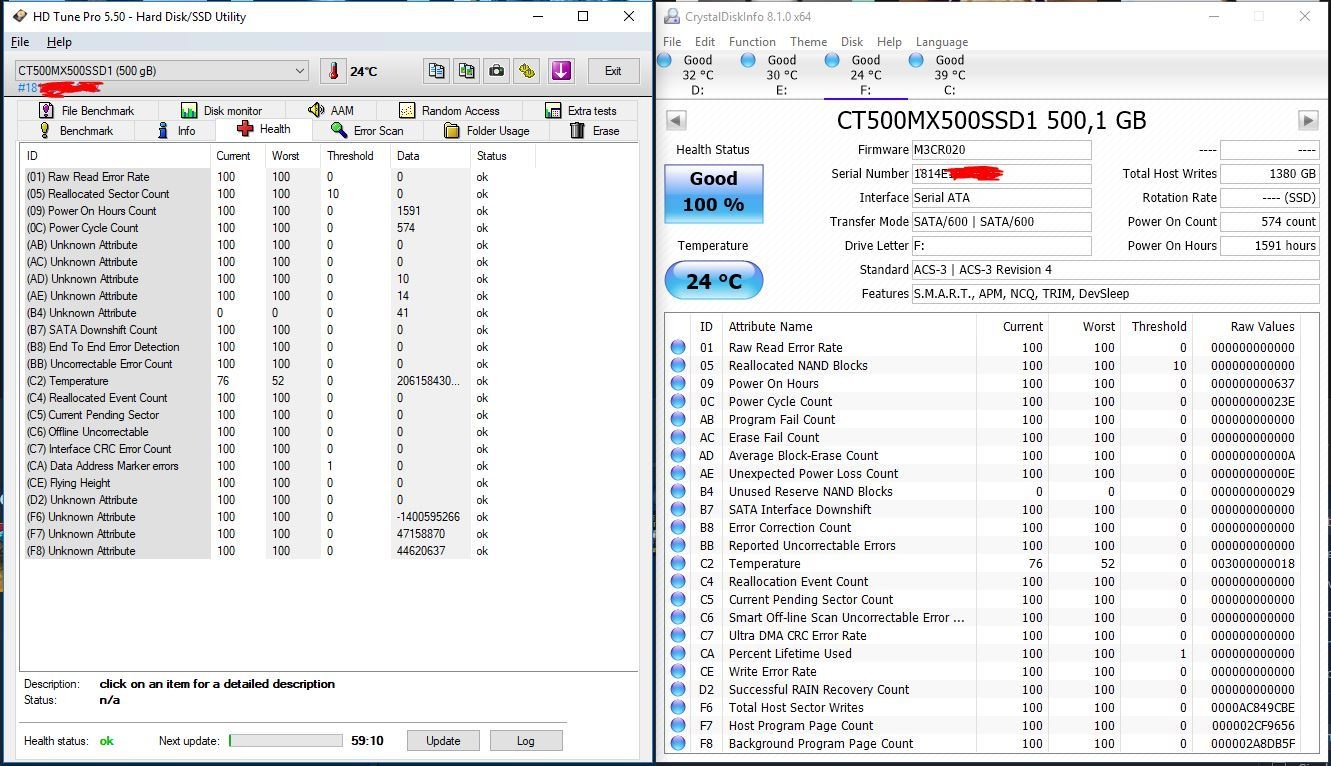
Task: Open HD Tune File menu
Action: (x=20, y=42)
